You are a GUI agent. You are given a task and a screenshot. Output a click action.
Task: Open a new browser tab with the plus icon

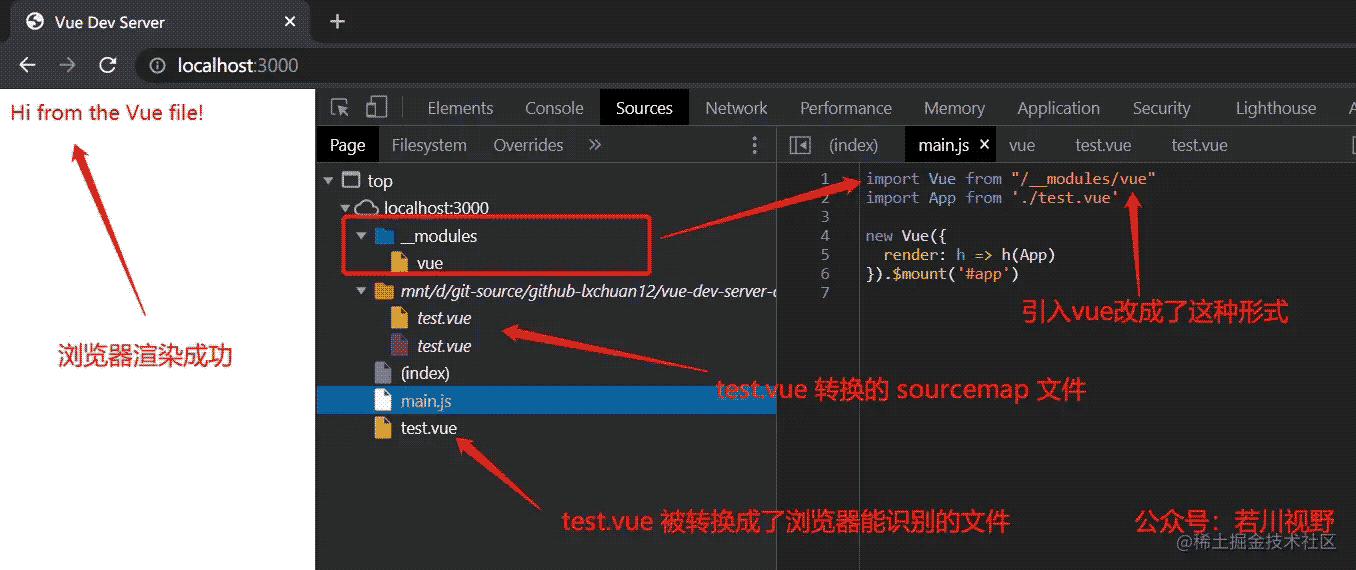pyautogui.click(x=337, y=21)
